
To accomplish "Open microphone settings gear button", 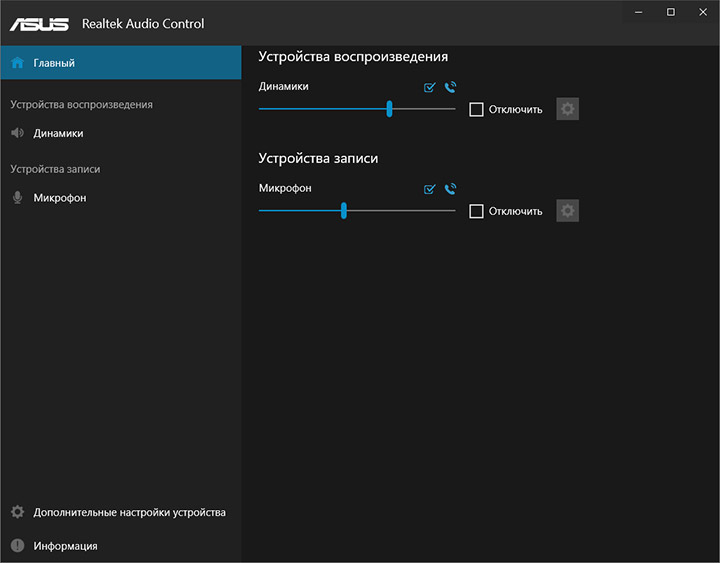I will click(x=568, y=211).
